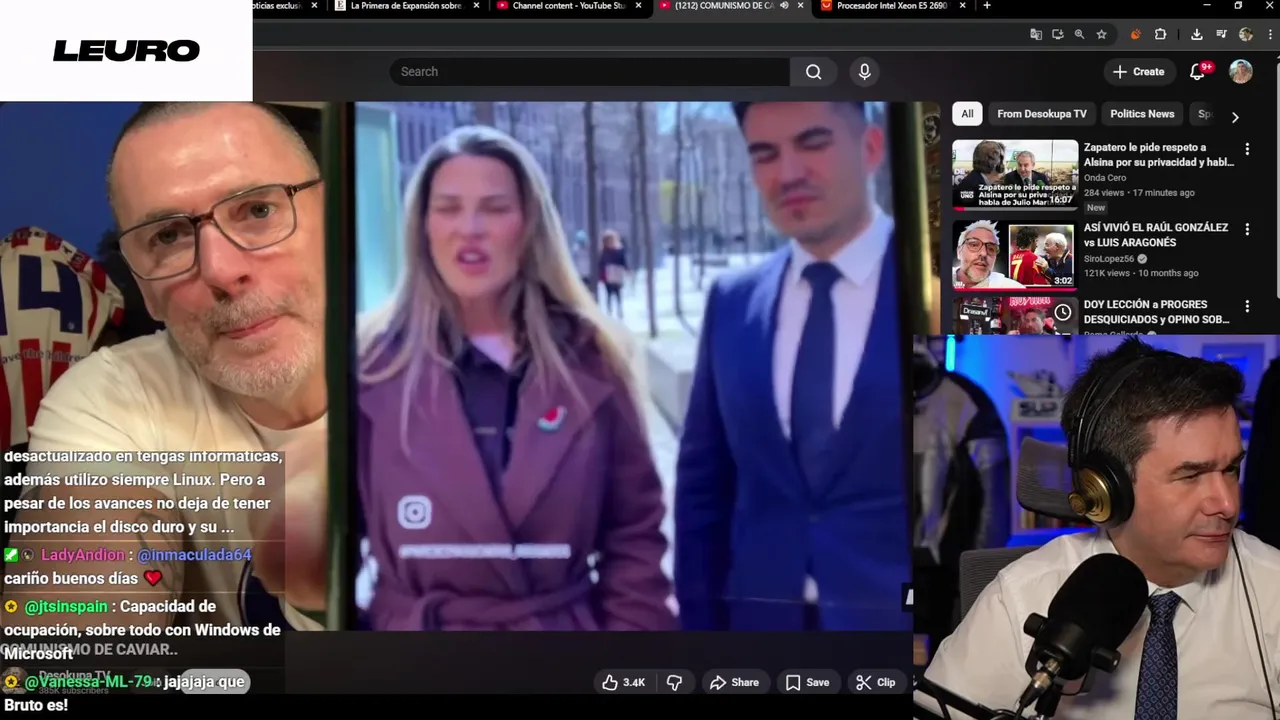This screenshot has height=720, width=1280.
Task: Save the video to a playlist
Action: (x=807, y=682)
